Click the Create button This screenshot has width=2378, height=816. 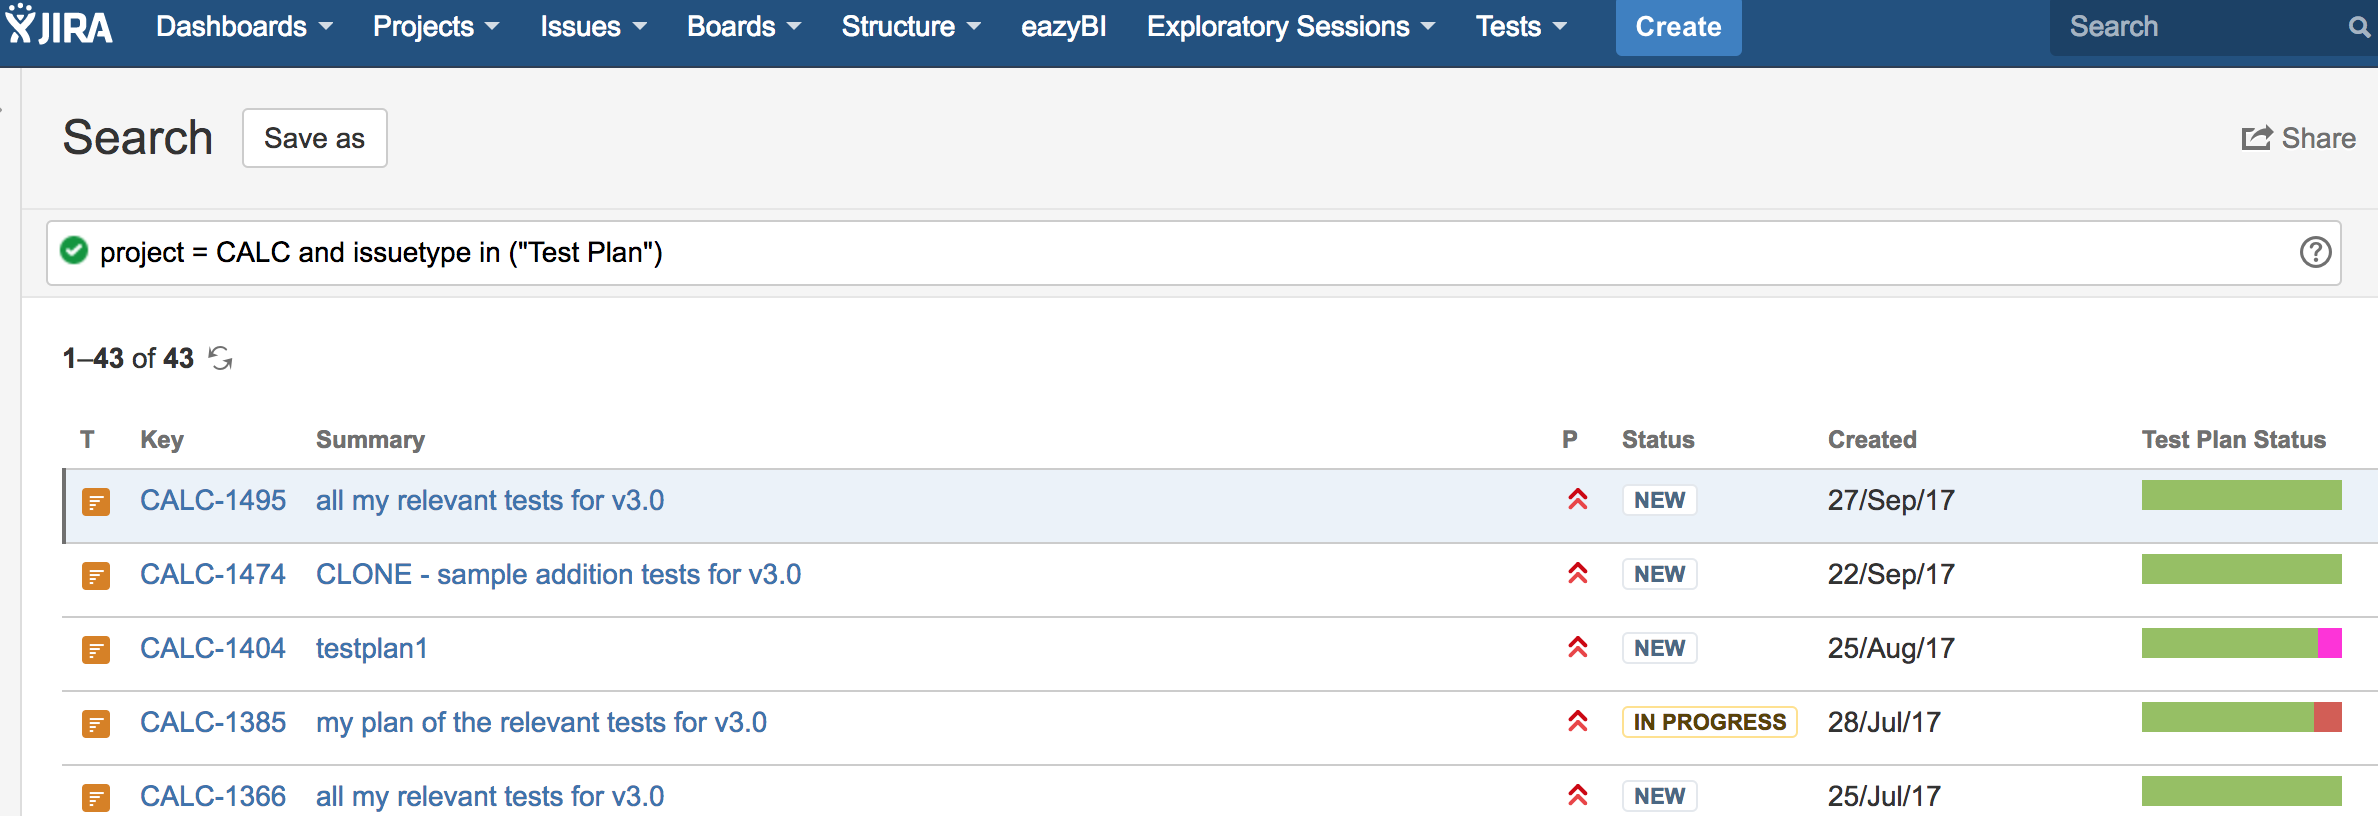click(x=1678, y=27)
